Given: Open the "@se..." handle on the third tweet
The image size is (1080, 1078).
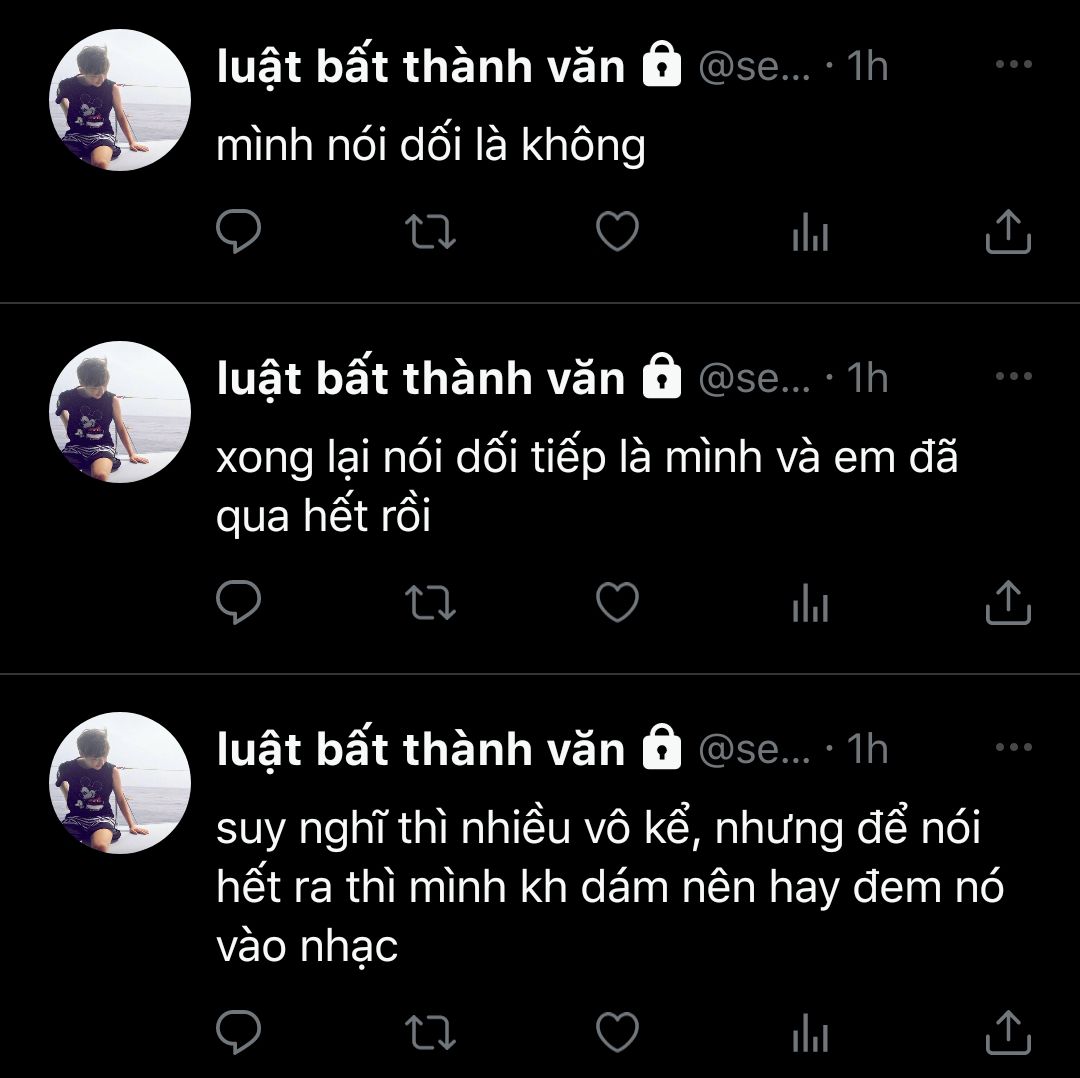Looking at the screenshot, I should (754, 749).
